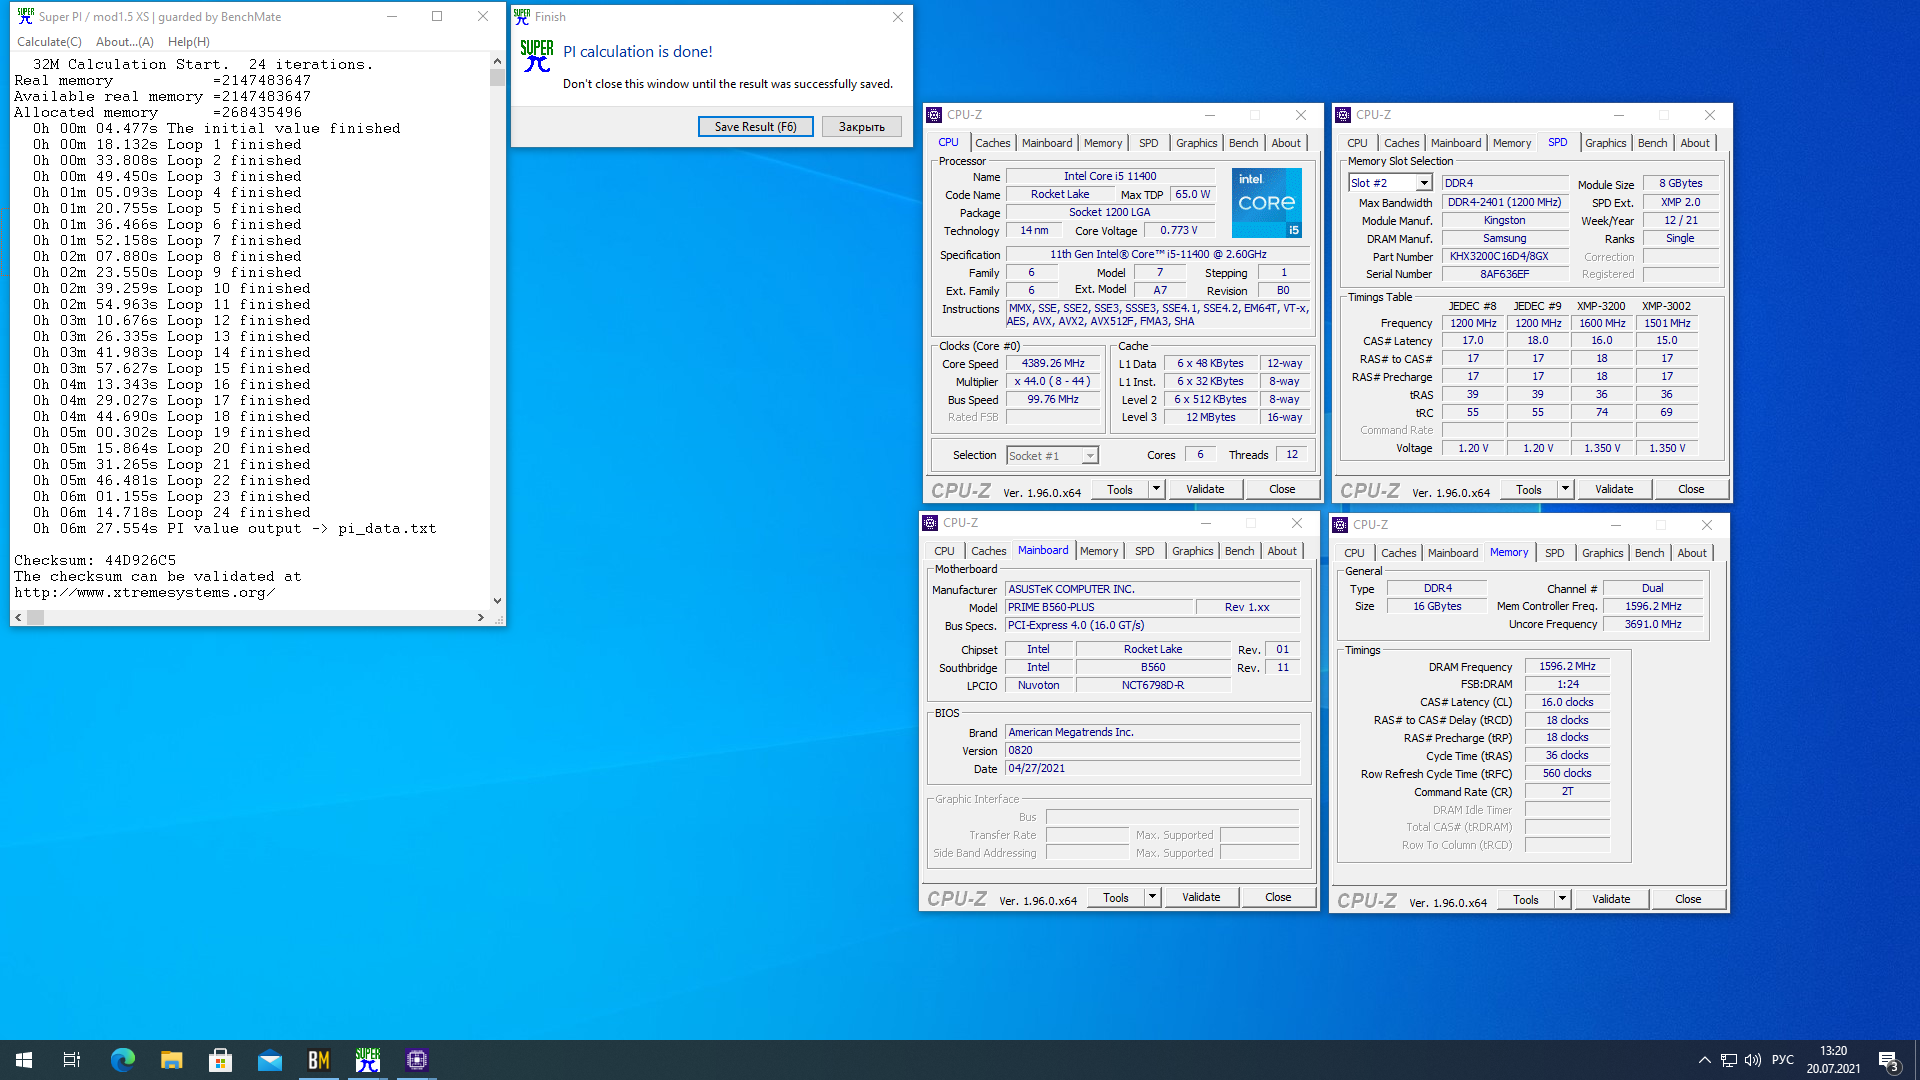Open the Bench tab in the Mainboard window
Image resolution: width=1920 pixels, height=1080 pixels.
click(x=1239, y=551)
